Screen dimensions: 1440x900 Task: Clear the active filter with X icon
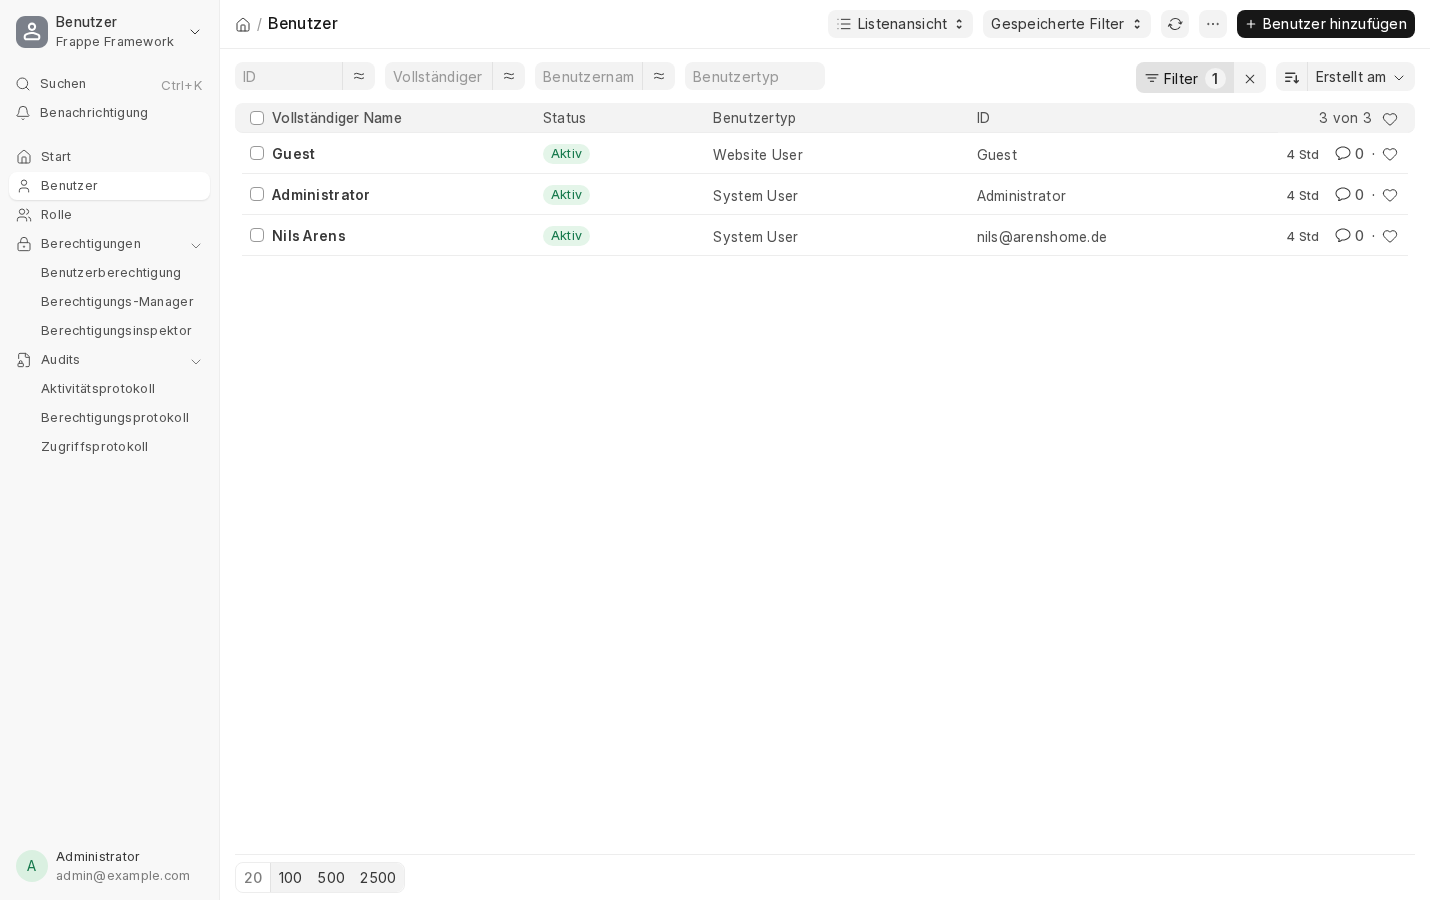coord(1250,78)
